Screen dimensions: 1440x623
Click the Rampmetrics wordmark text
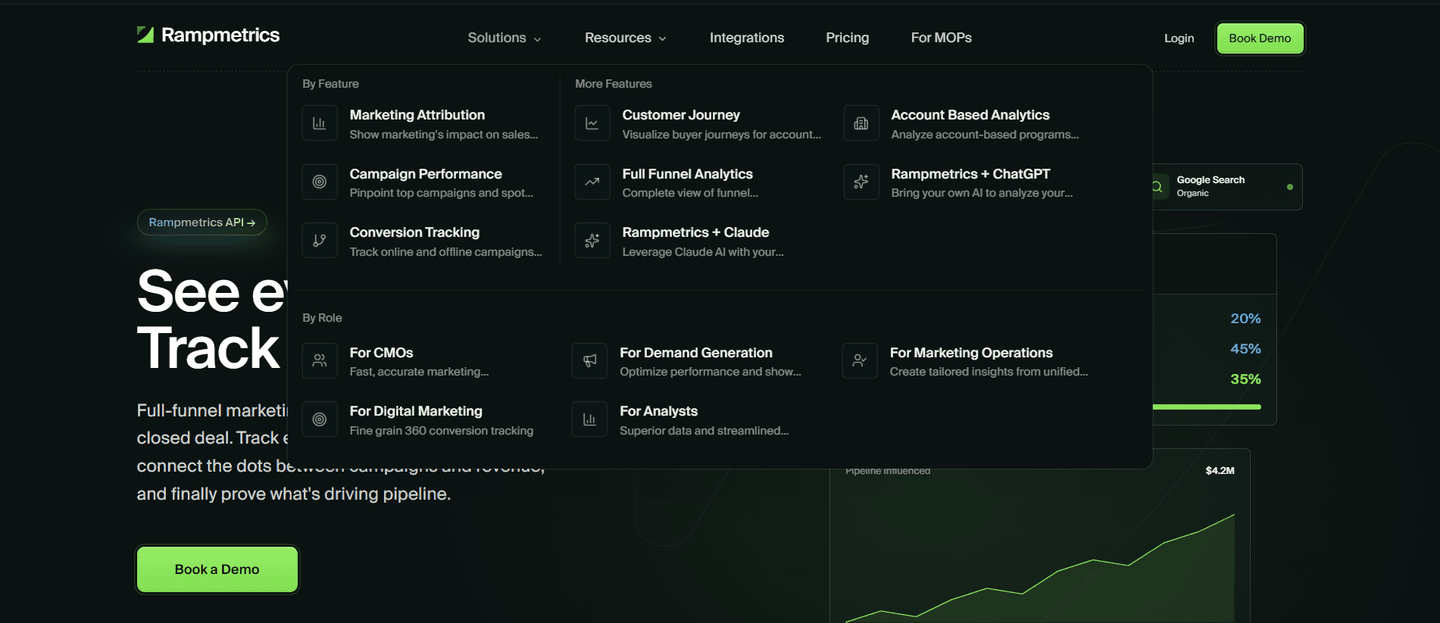pyautogui.click(x=220, y=35)
